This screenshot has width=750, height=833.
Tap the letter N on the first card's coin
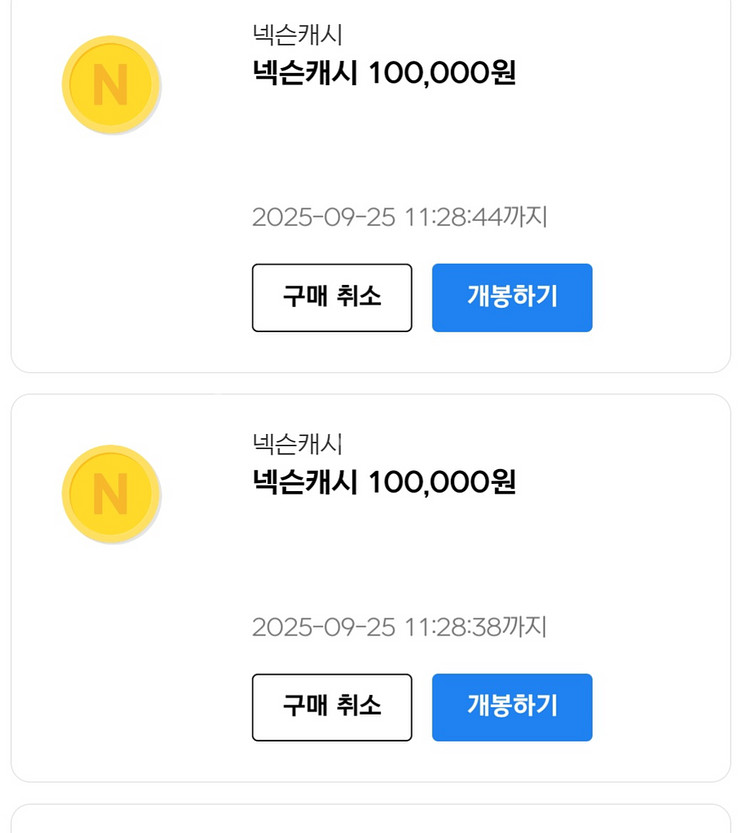[x=110, y=85]
